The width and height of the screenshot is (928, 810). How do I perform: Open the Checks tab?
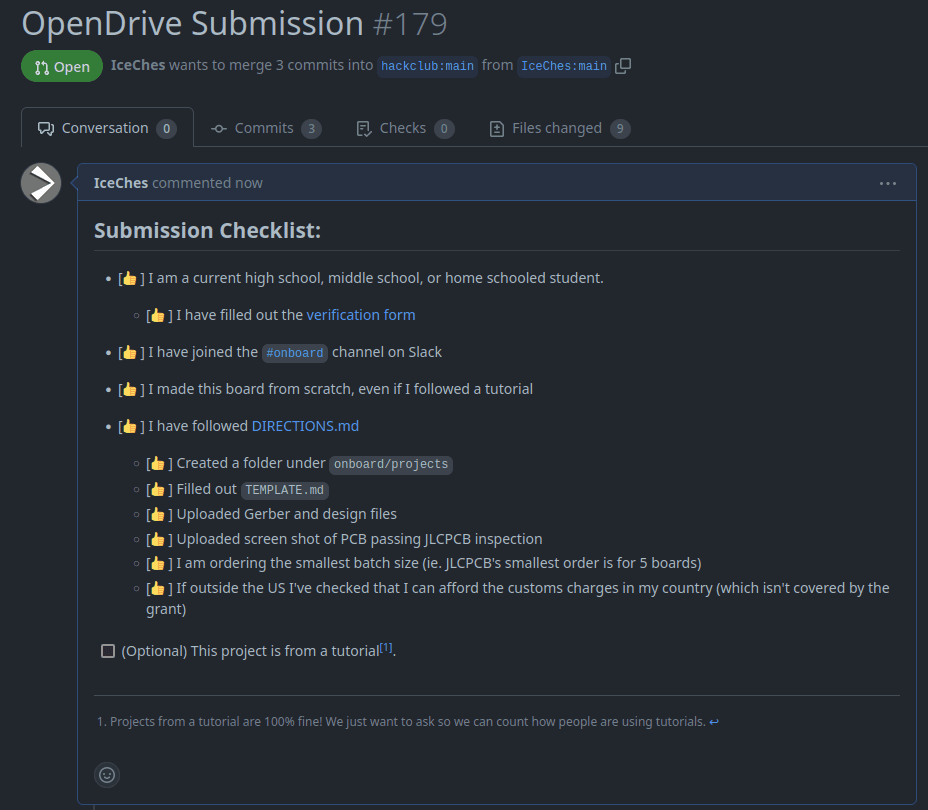404,128
